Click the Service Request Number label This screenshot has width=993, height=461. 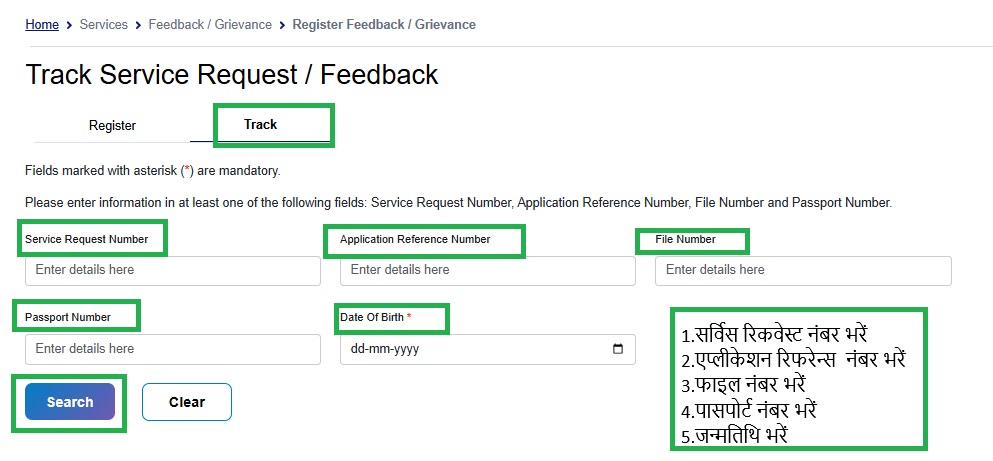(x=86, y=240)
